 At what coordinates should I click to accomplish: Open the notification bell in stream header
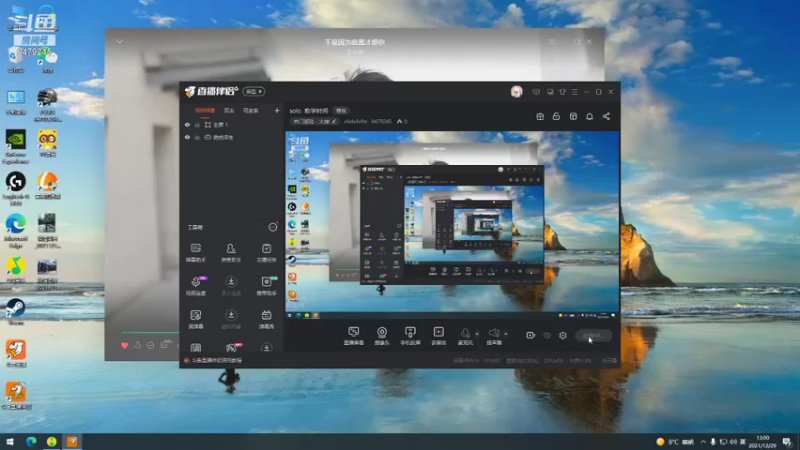click(x=589, y=116)
